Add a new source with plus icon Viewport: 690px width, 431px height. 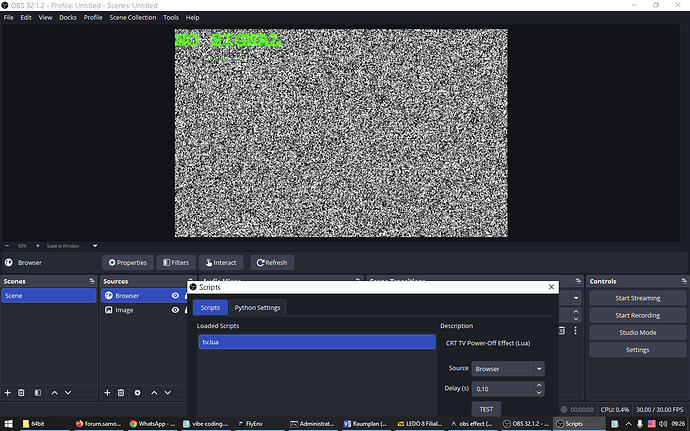pyautogui.click(x=107, y=393)
